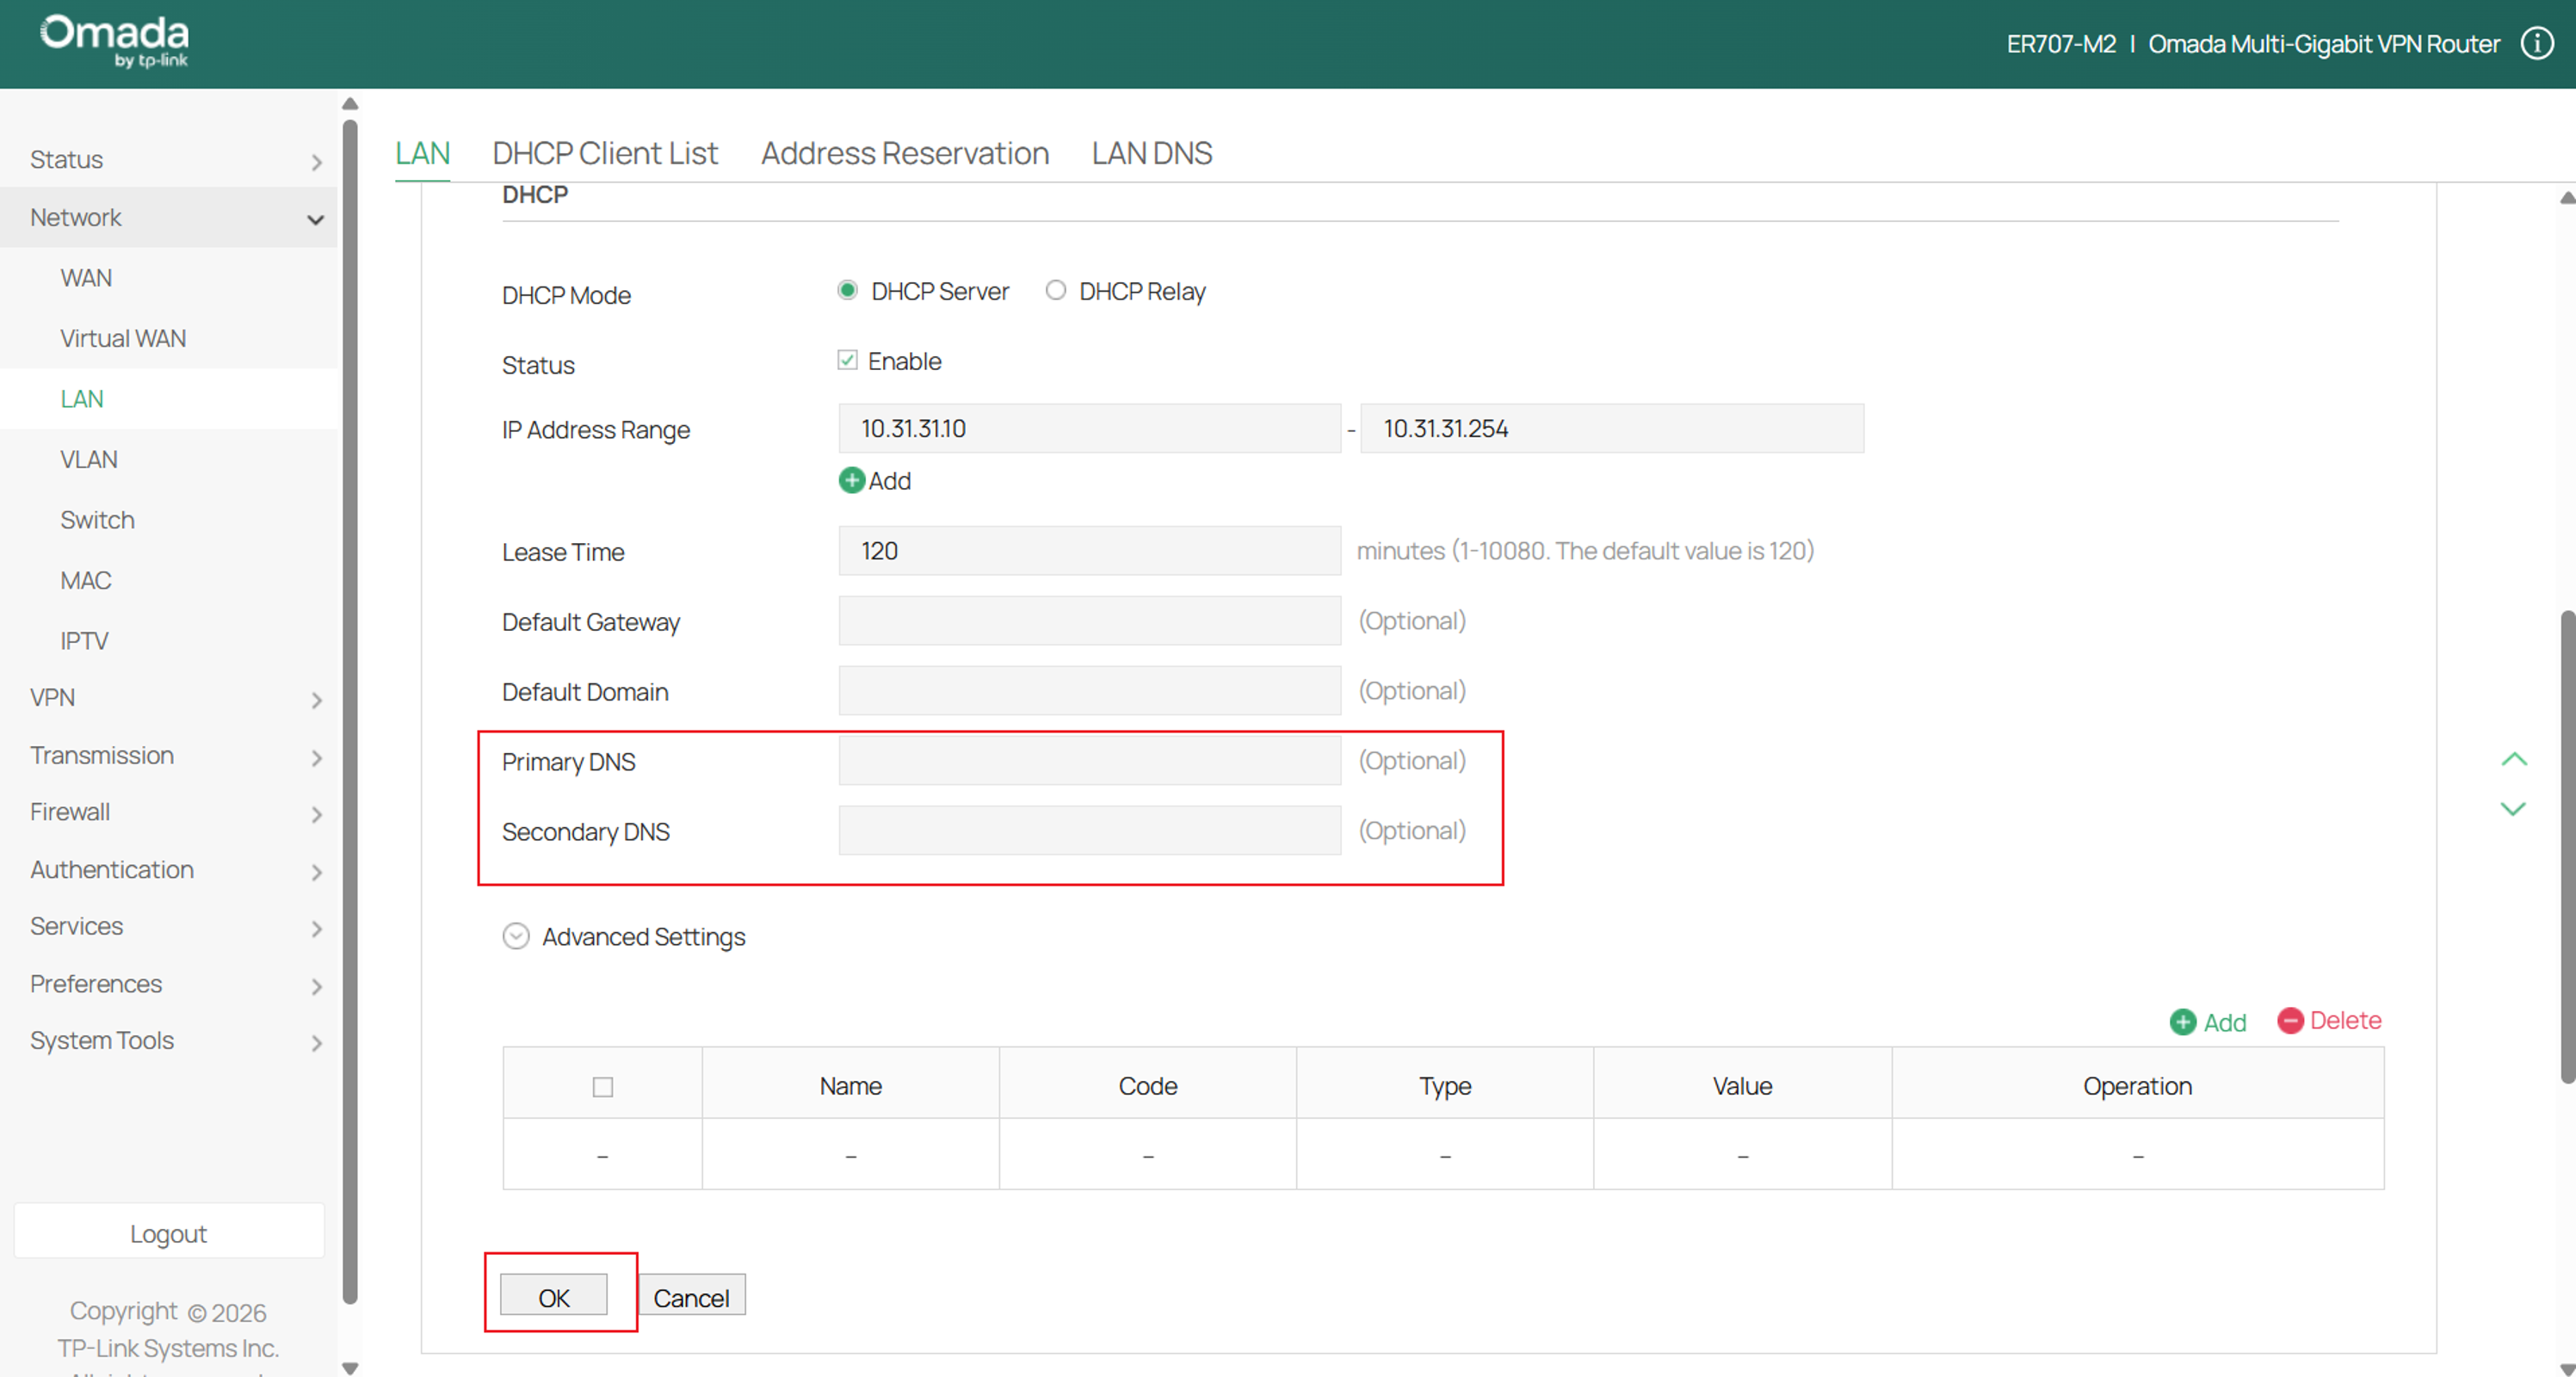2576x1377 pixels.
Task: Expand the Preferences sidebar menu
Action: coord(169,984)
